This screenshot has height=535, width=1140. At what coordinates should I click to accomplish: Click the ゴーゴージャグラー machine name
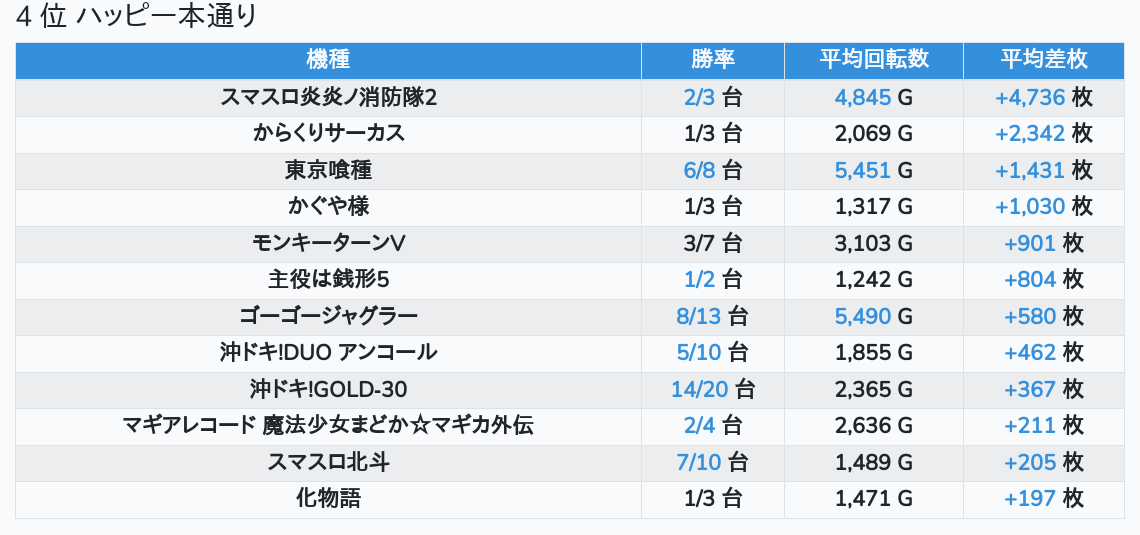(x=328, y=316)
